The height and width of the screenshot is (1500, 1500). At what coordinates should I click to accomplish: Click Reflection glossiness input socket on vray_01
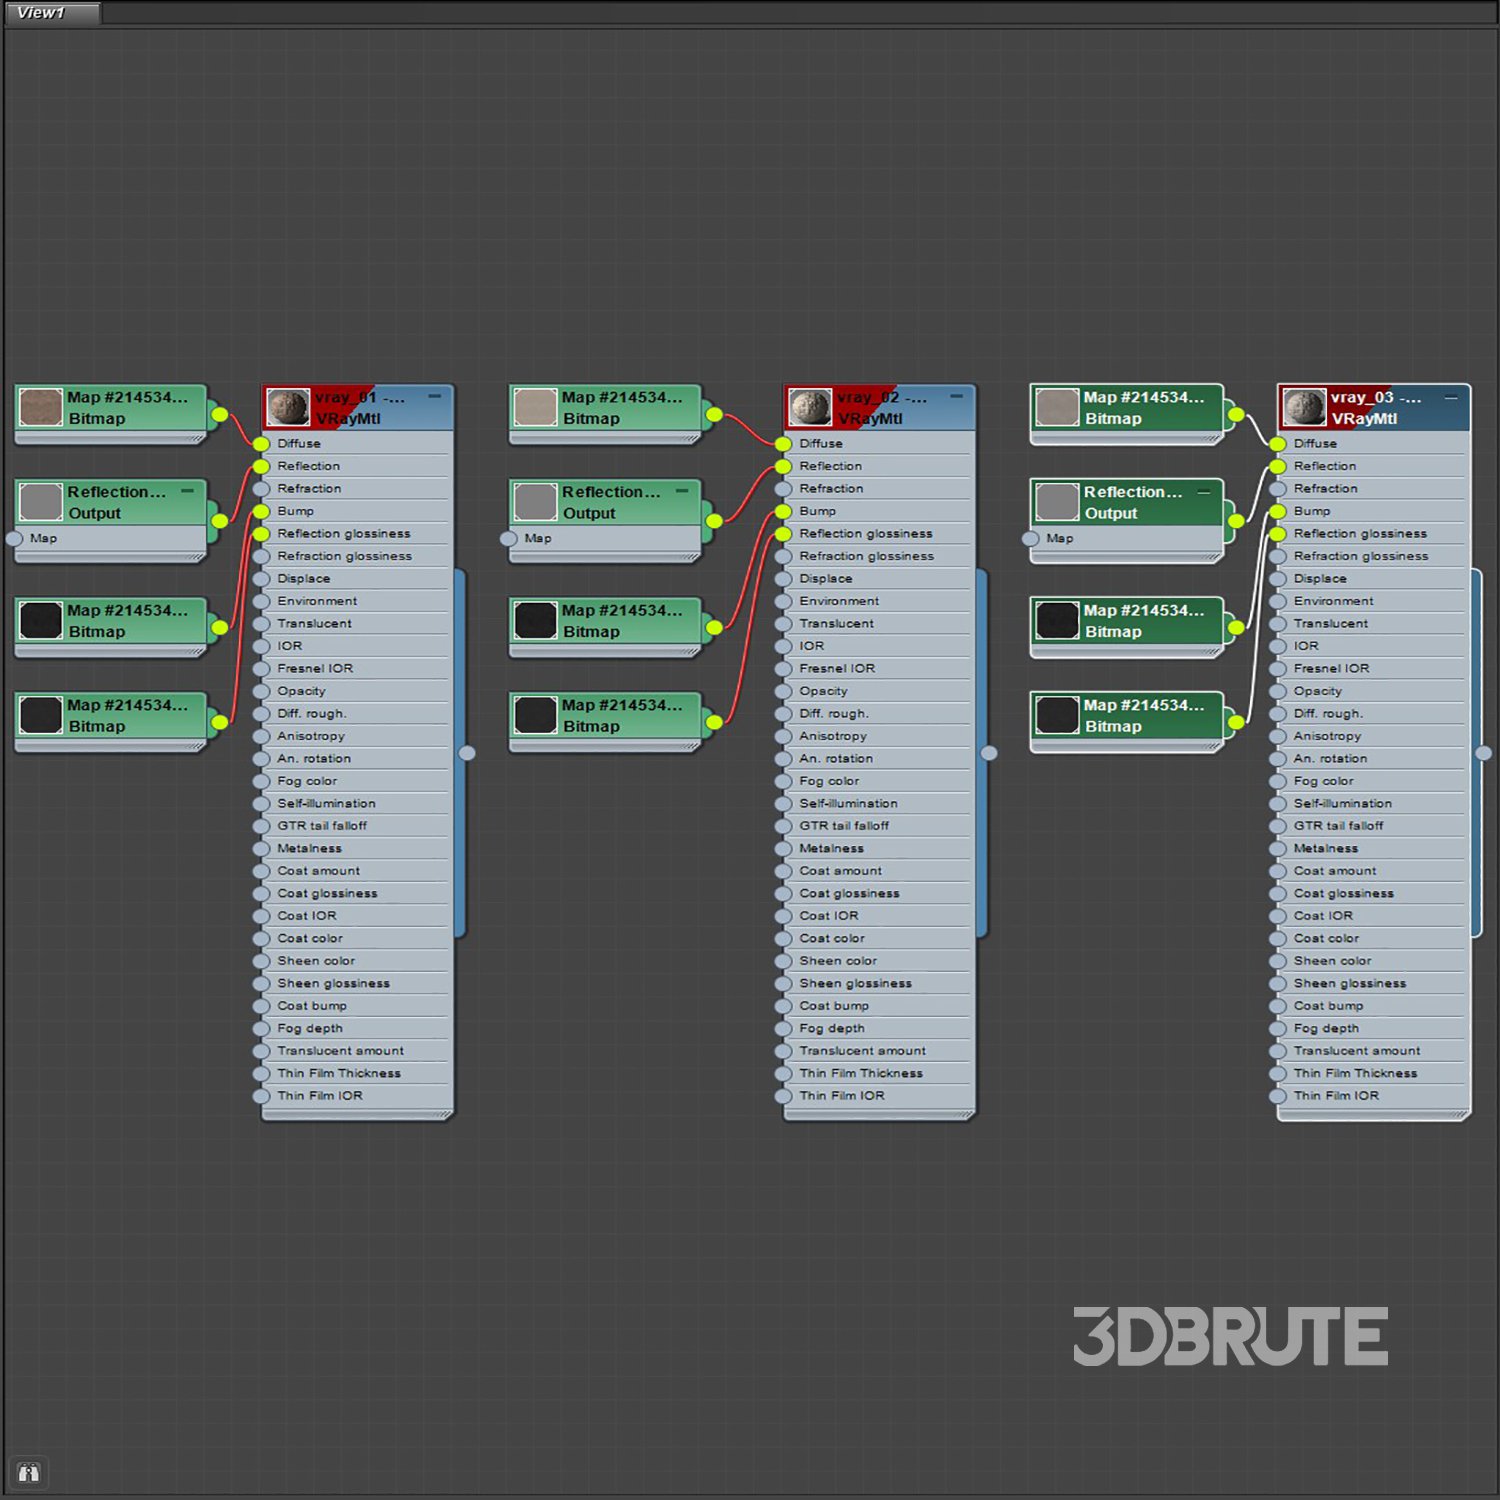pos(262,534)
